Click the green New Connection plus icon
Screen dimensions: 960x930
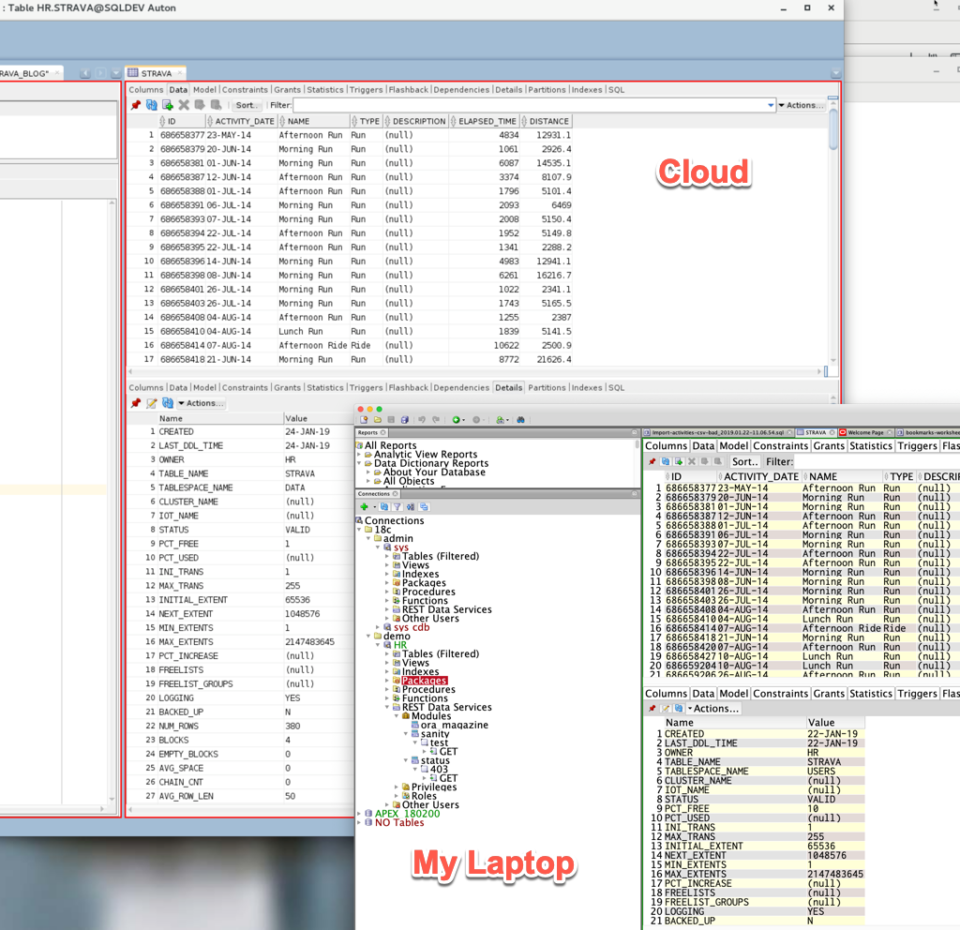pos(364,507)
